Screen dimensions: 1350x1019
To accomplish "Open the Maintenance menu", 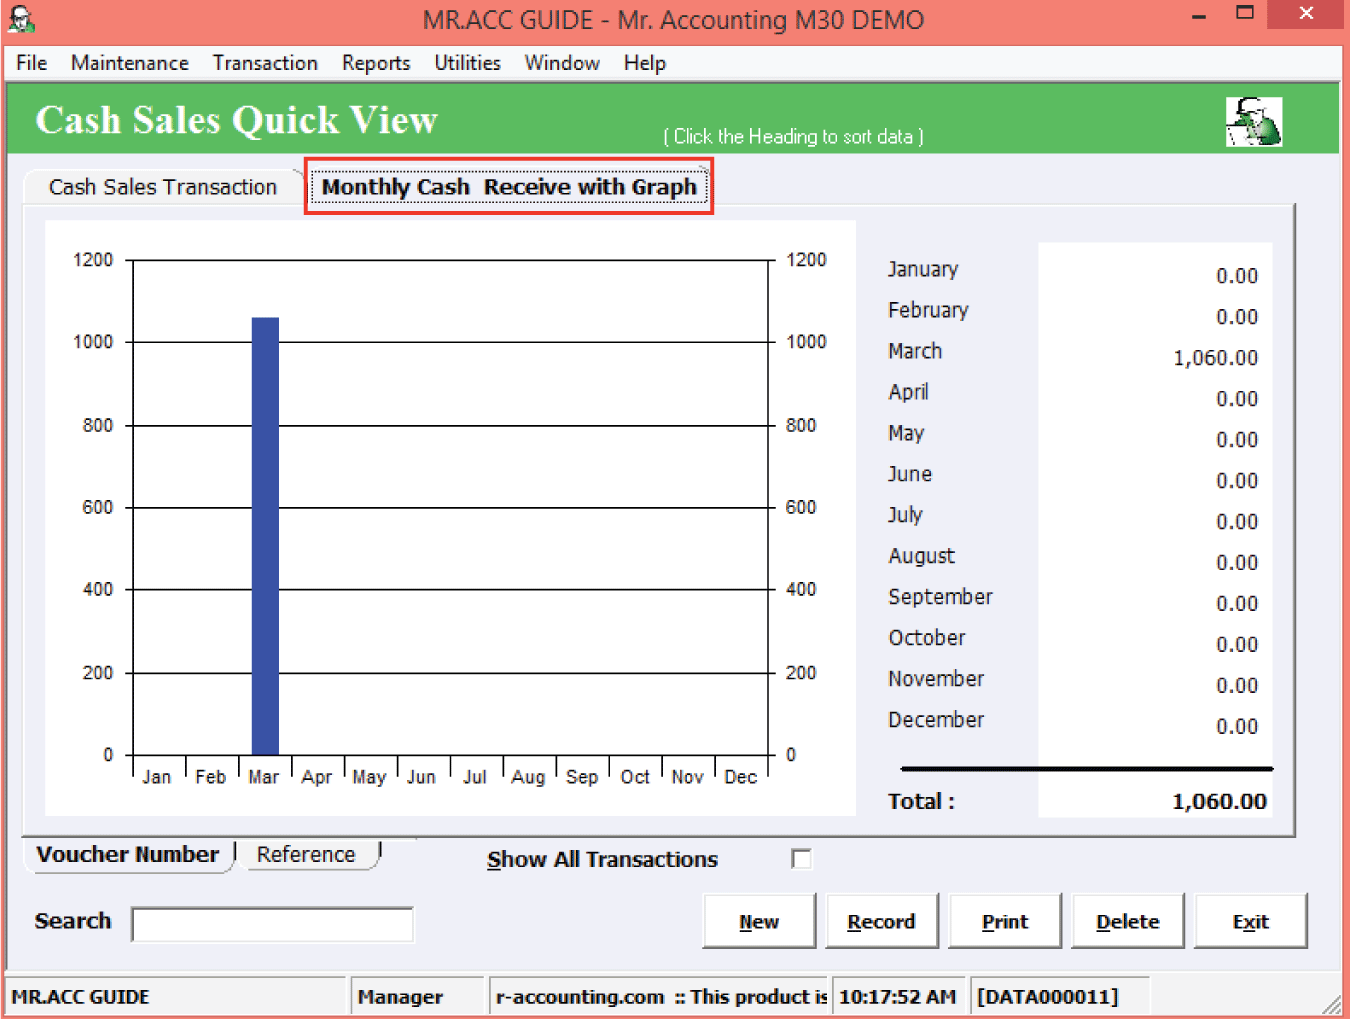I will [129, 63].
